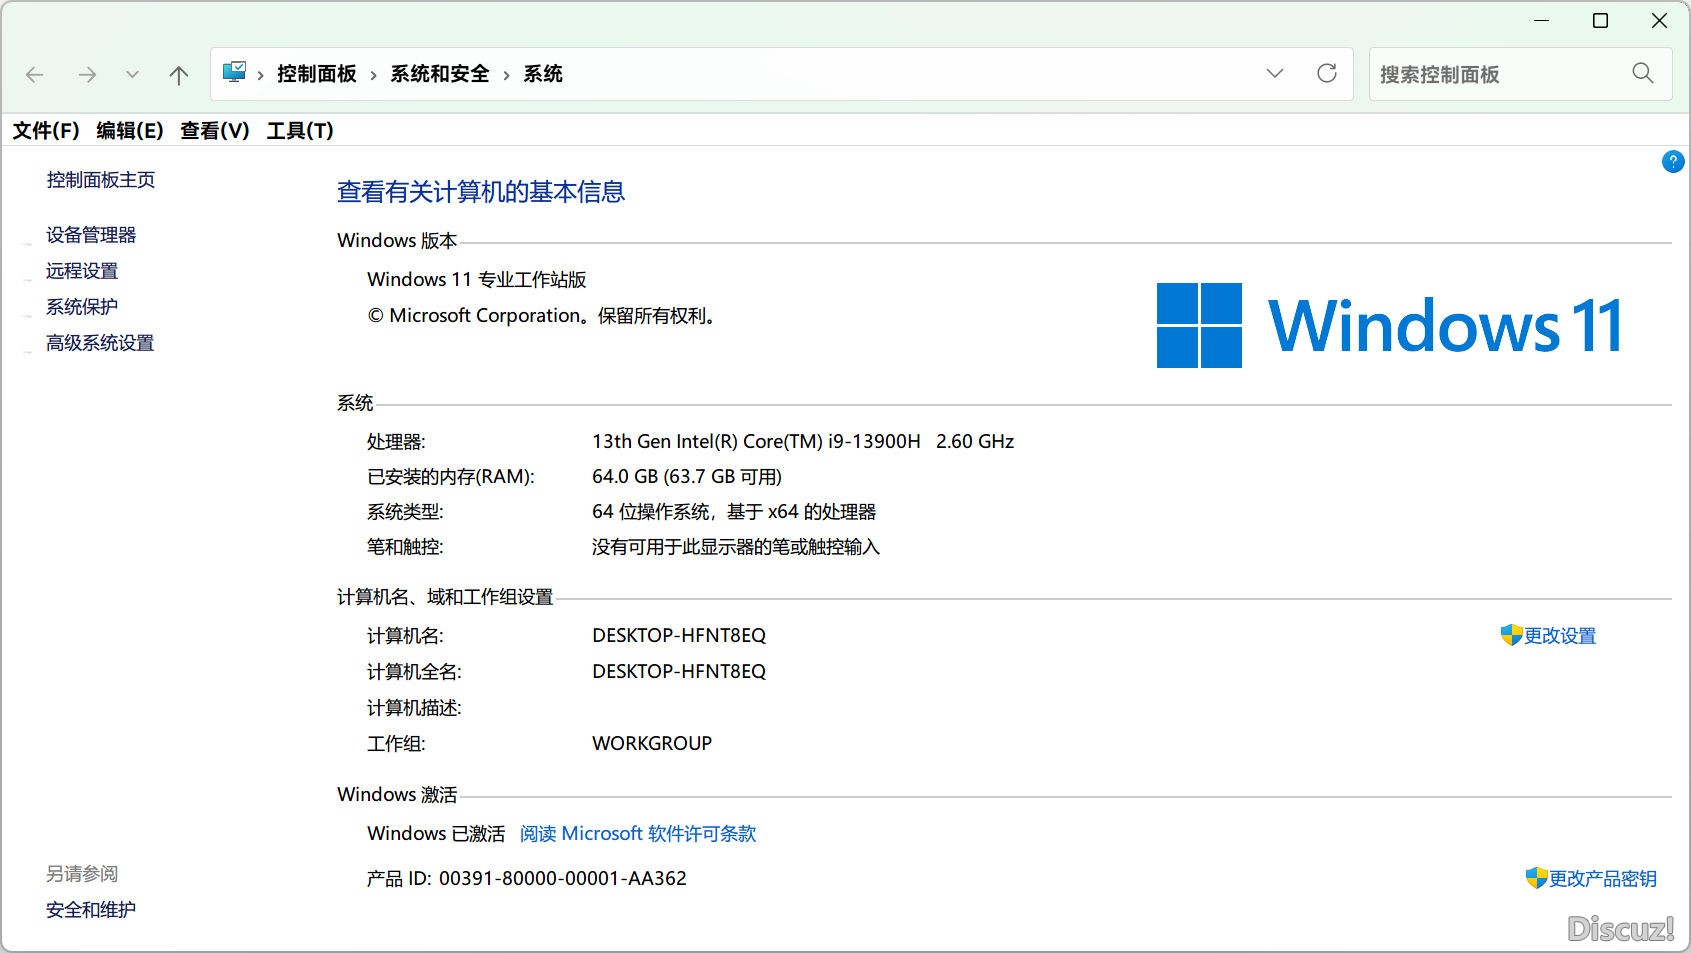This screenshot has height=953, width=1691.
Task: Click 更改设置 link
Action: coord(1559,636)
